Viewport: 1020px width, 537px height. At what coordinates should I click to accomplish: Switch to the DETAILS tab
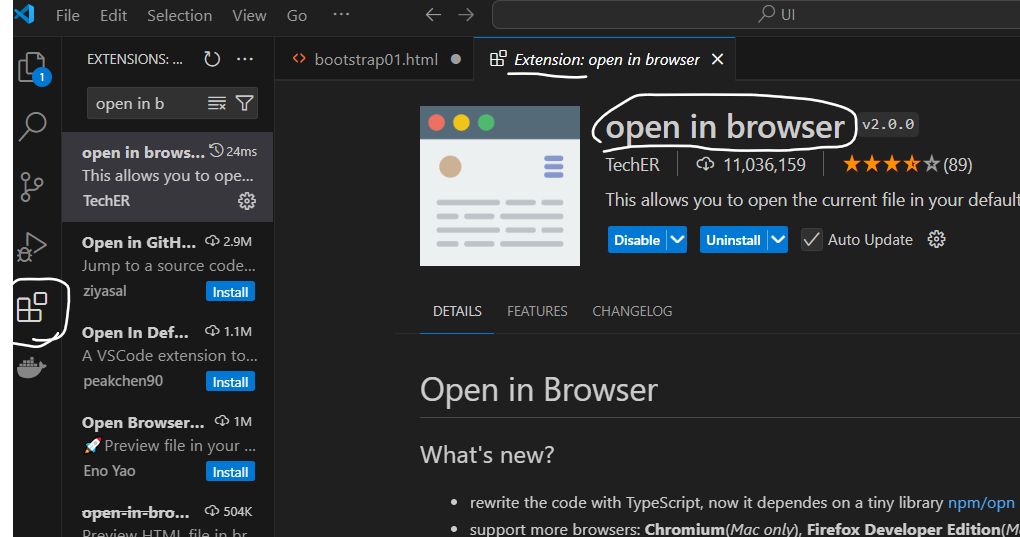tap(457, 311)
